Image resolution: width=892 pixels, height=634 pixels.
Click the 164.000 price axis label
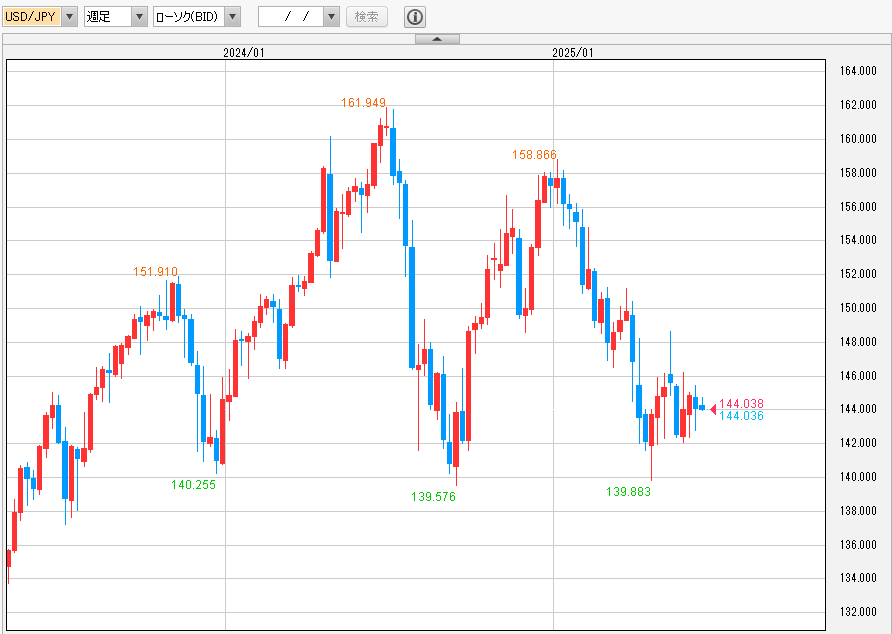858,71
